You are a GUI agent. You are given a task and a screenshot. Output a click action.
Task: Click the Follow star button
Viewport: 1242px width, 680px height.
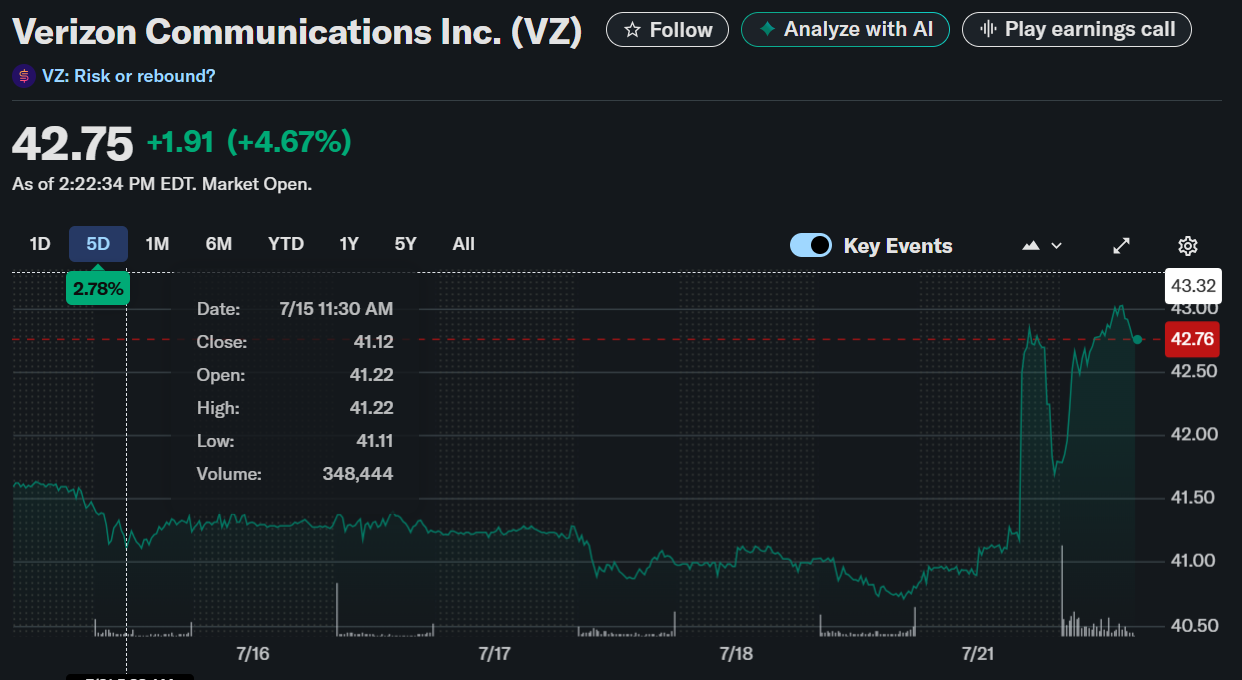point(668,30)
